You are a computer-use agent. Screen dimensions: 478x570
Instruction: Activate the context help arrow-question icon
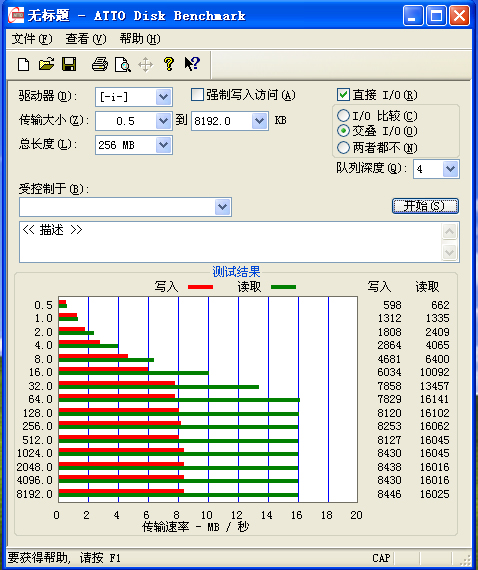192,64
